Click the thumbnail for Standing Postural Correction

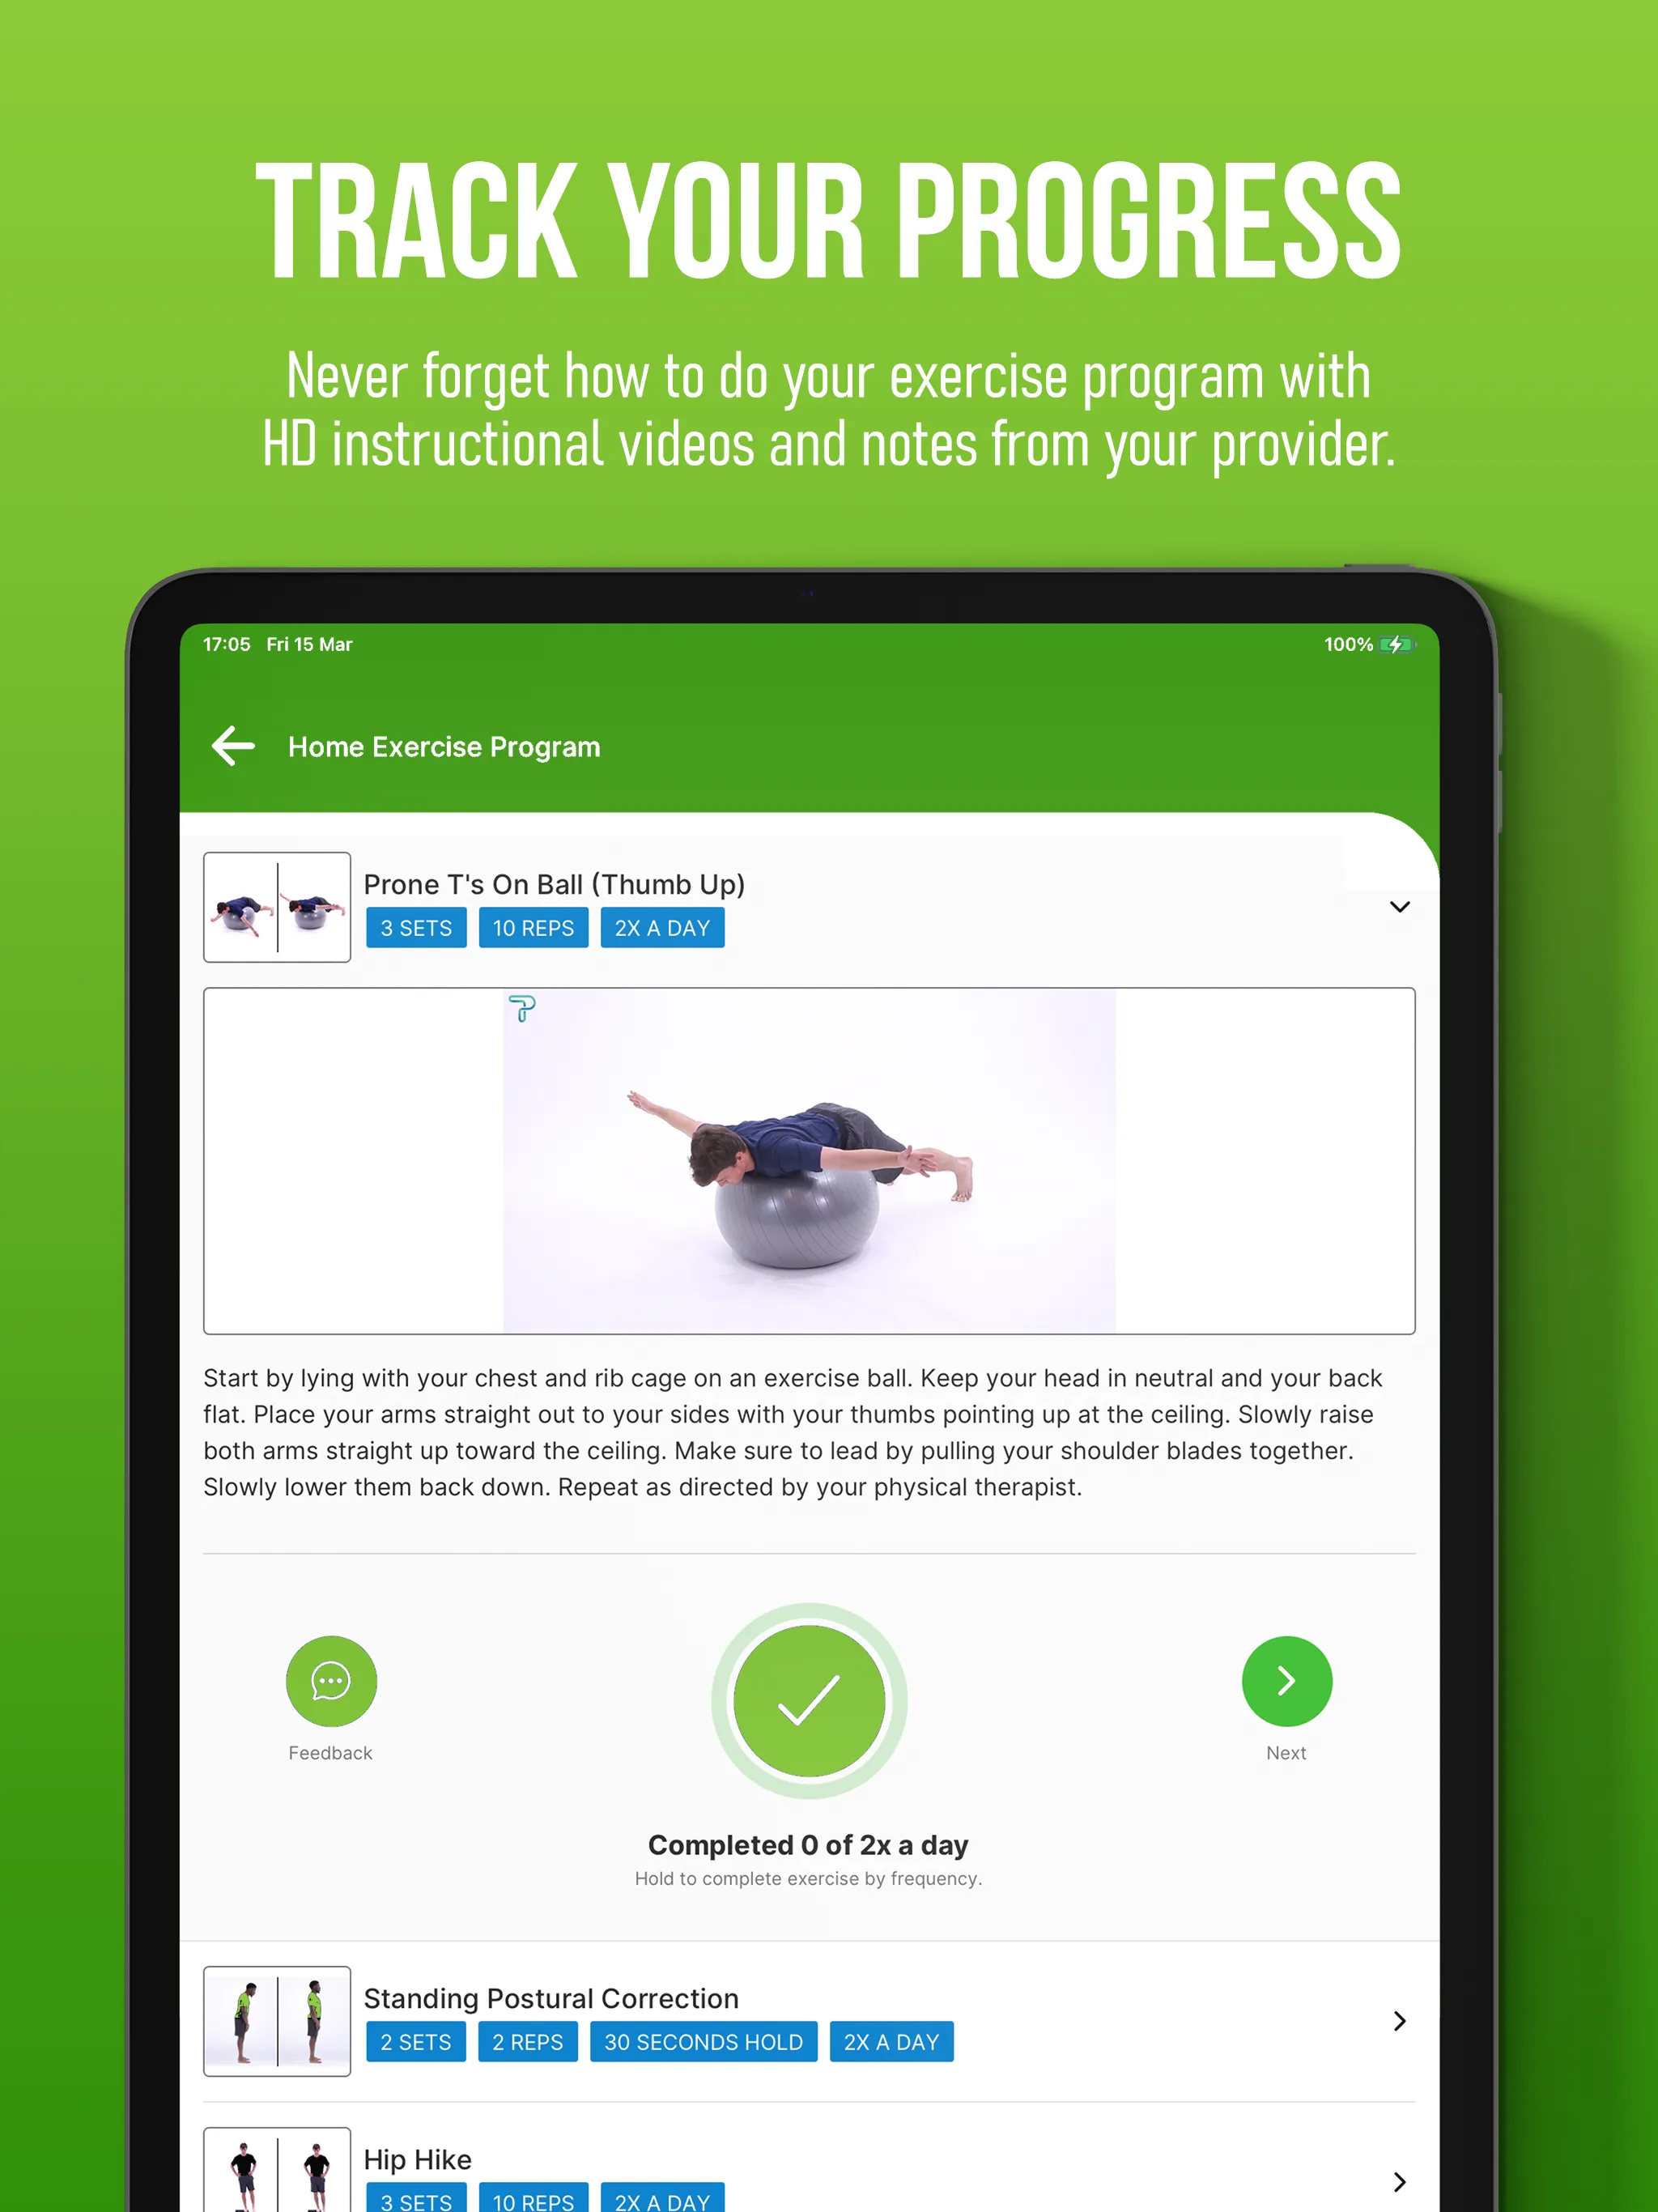(x=277, y=2017)
